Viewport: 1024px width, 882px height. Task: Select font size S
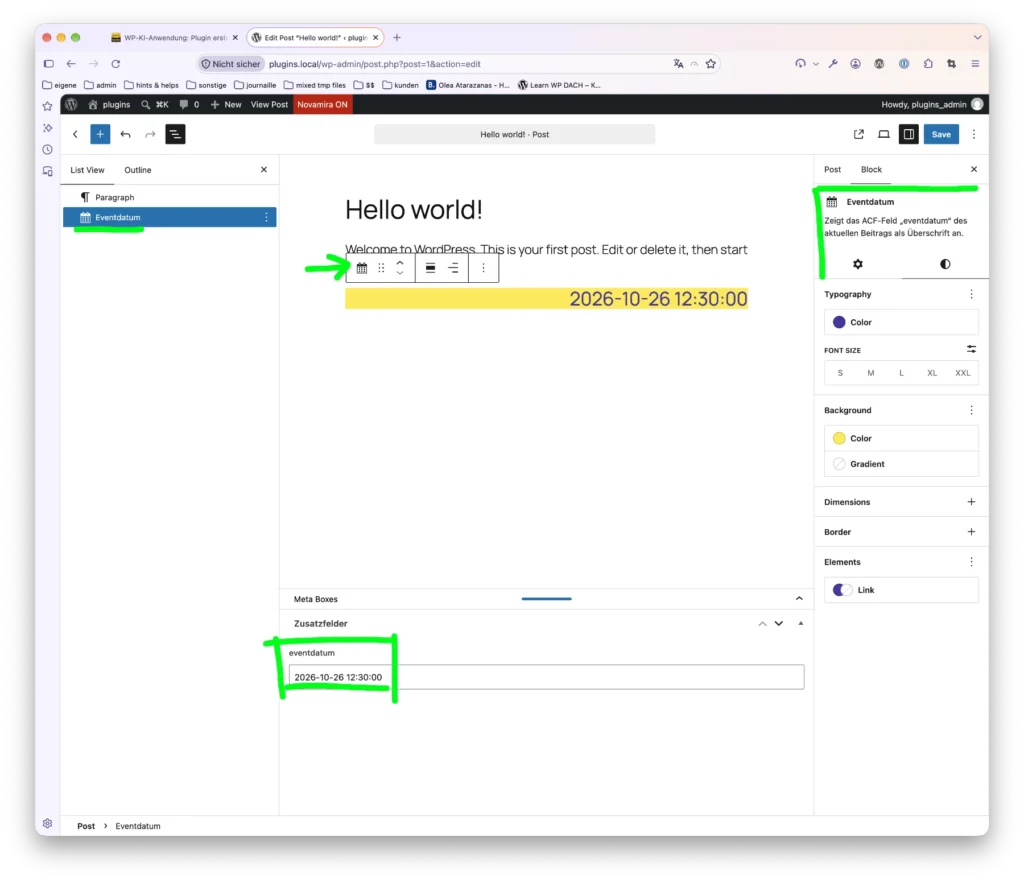[840, 373]
